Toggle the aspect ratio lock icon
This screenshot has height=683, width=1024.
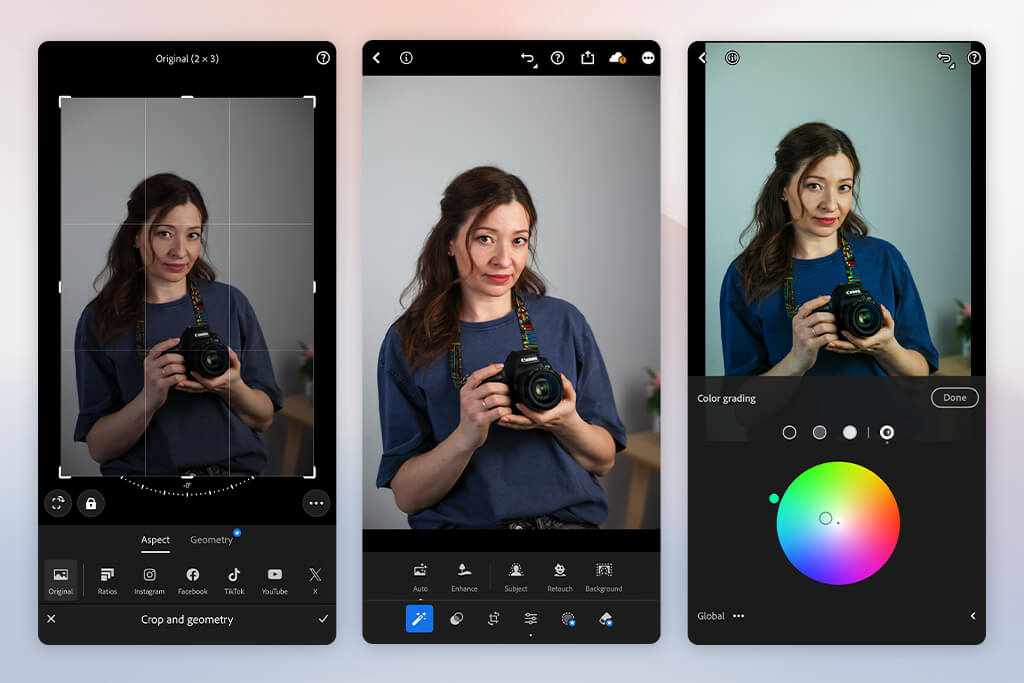91,503
